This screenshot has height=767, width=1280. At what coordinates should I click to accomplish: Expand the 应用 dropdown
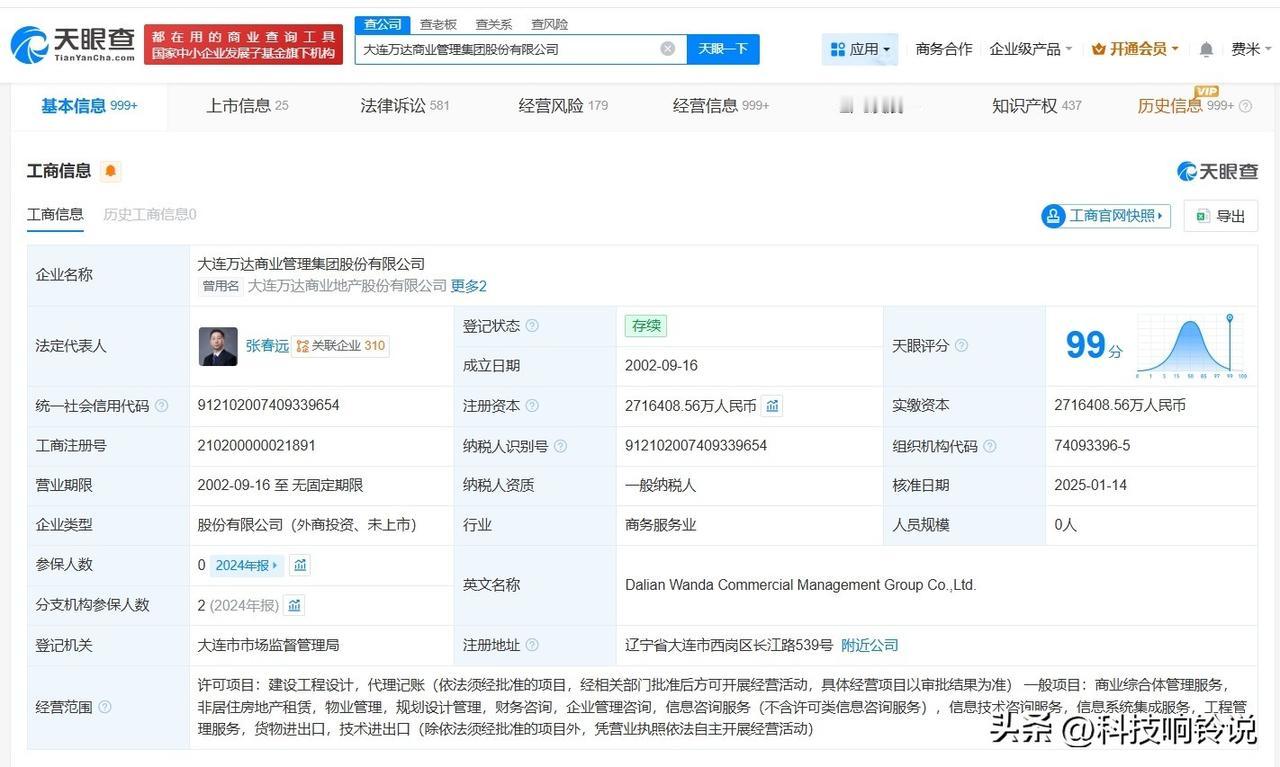point(860,49)
